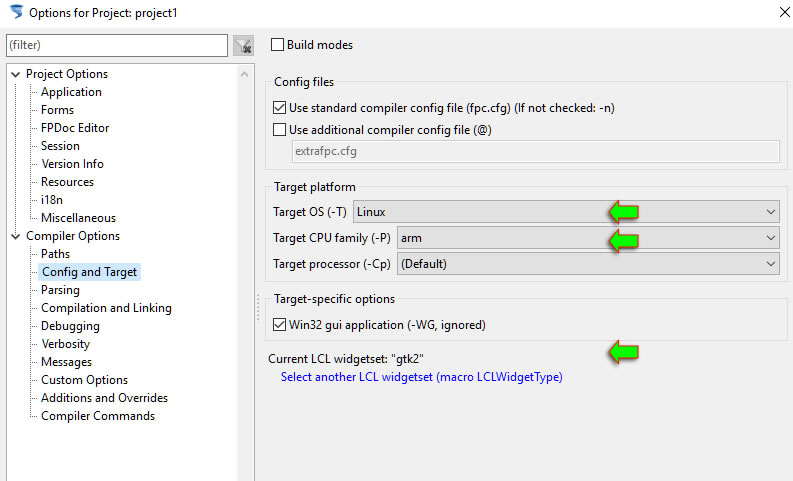793x481 pixels.
Task: Enable the Build modes checkbox
Action: coord(277,45)
